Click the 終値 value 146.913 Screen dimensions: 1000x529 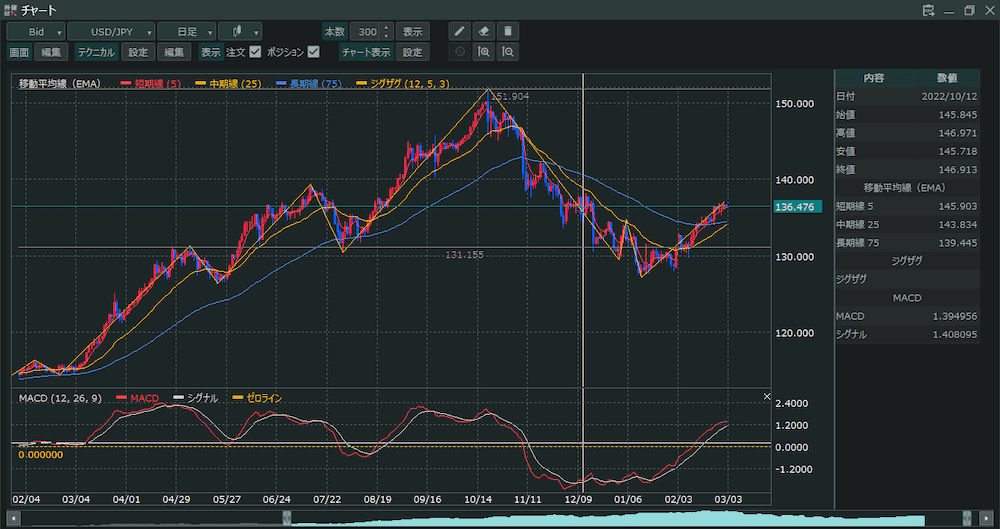click(x=958, y=170)
